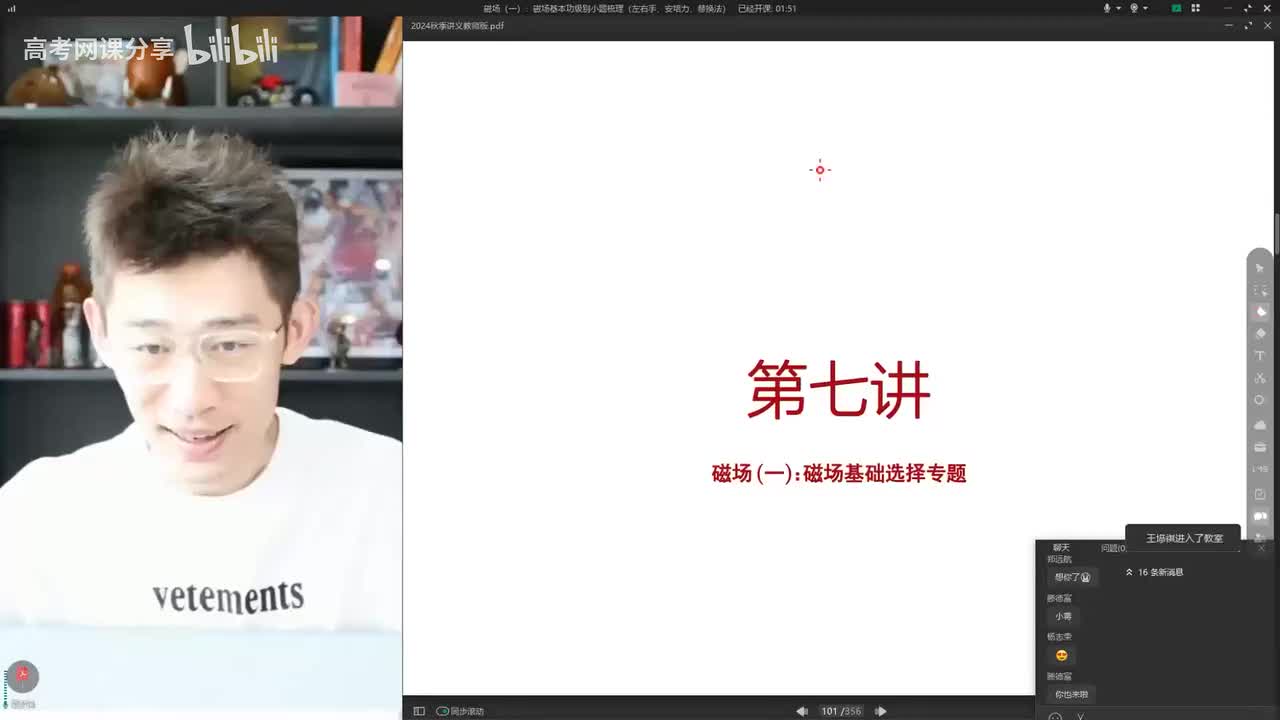The height and width of the screenshot is (720, 1280).
Task: Click the 已经开课 01:51 timer text
Action: tap(767, 8)
